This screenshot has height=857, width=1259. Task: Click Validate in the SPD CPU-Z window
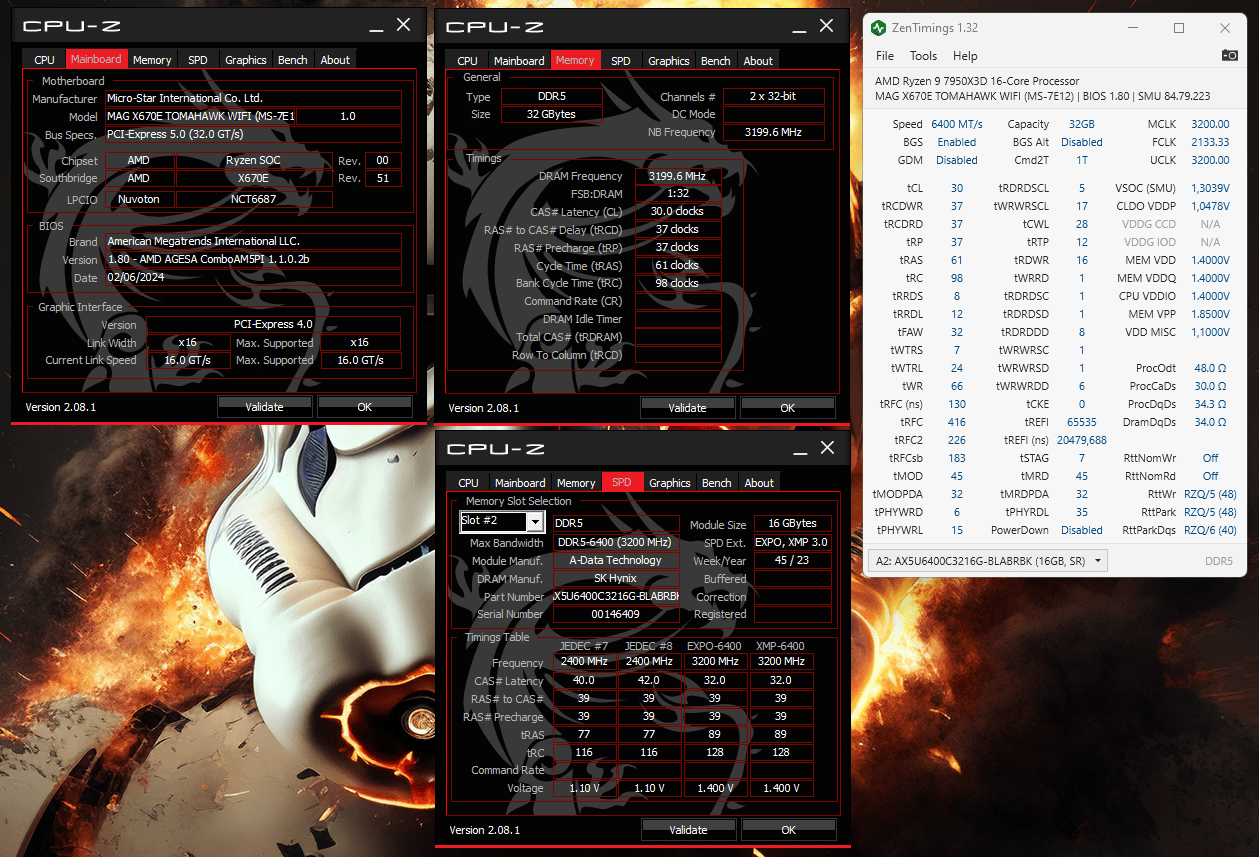coord(688,829)
